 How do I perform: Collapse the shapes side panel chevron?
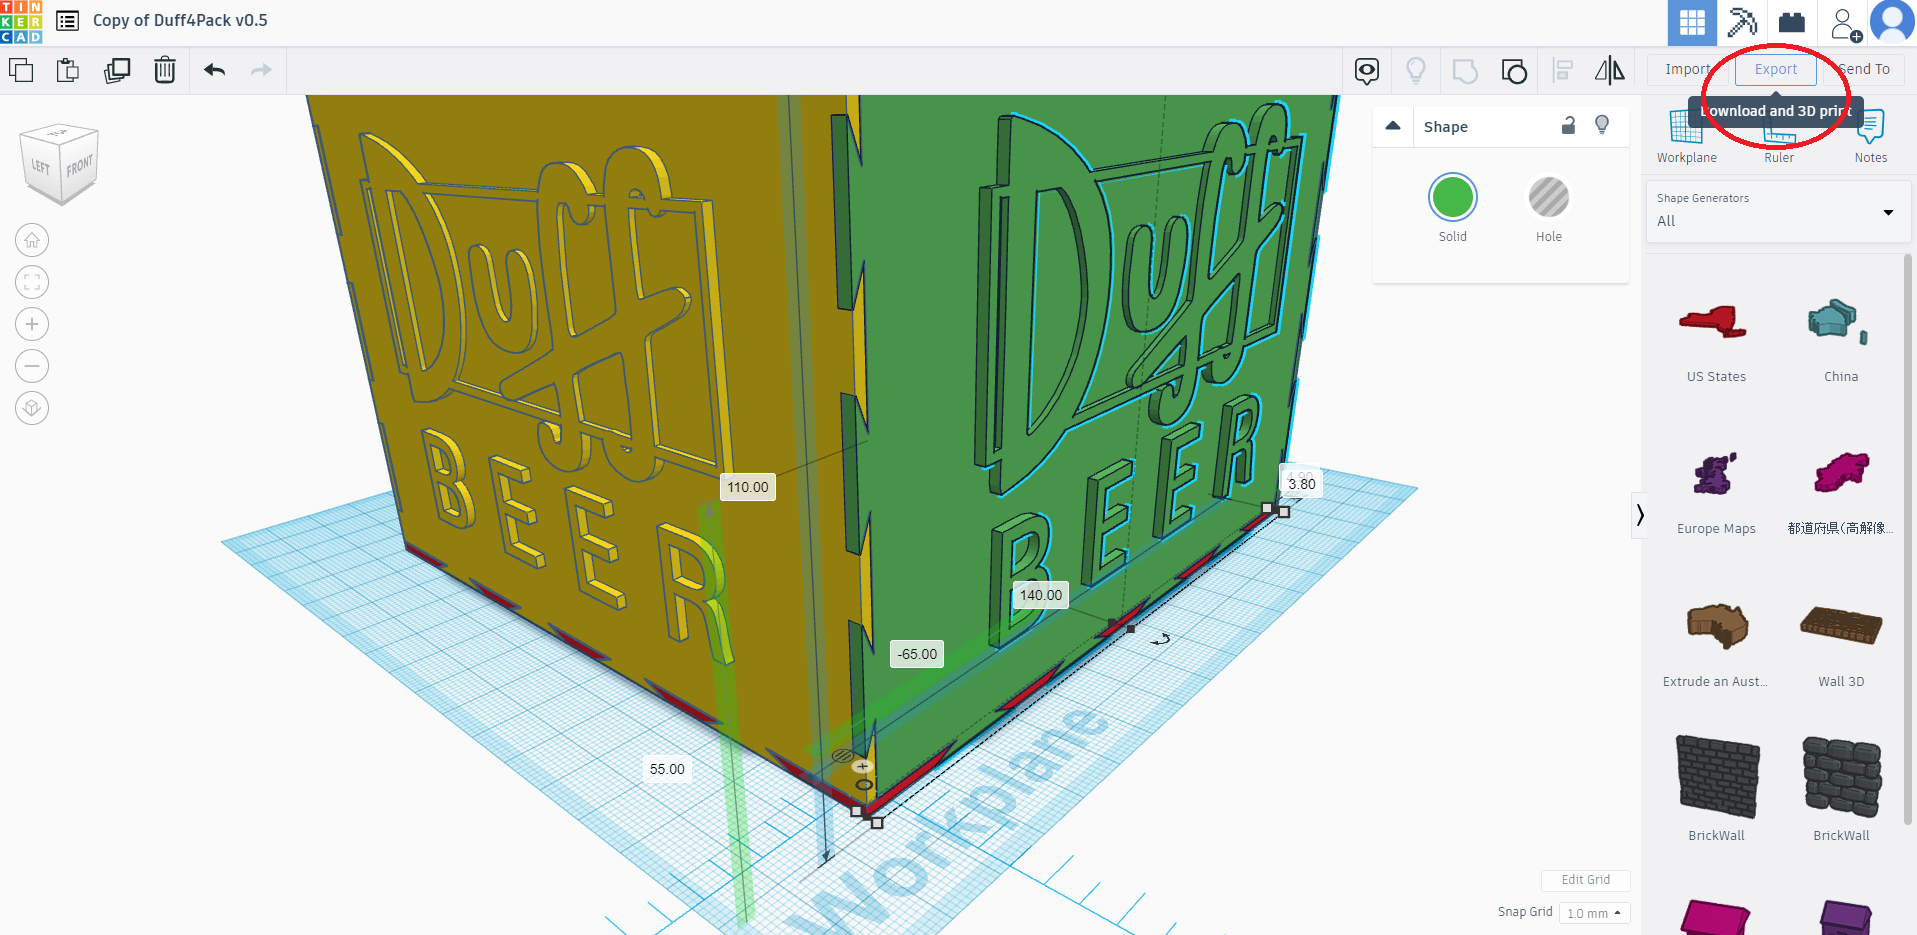(x=1640, y=515)
